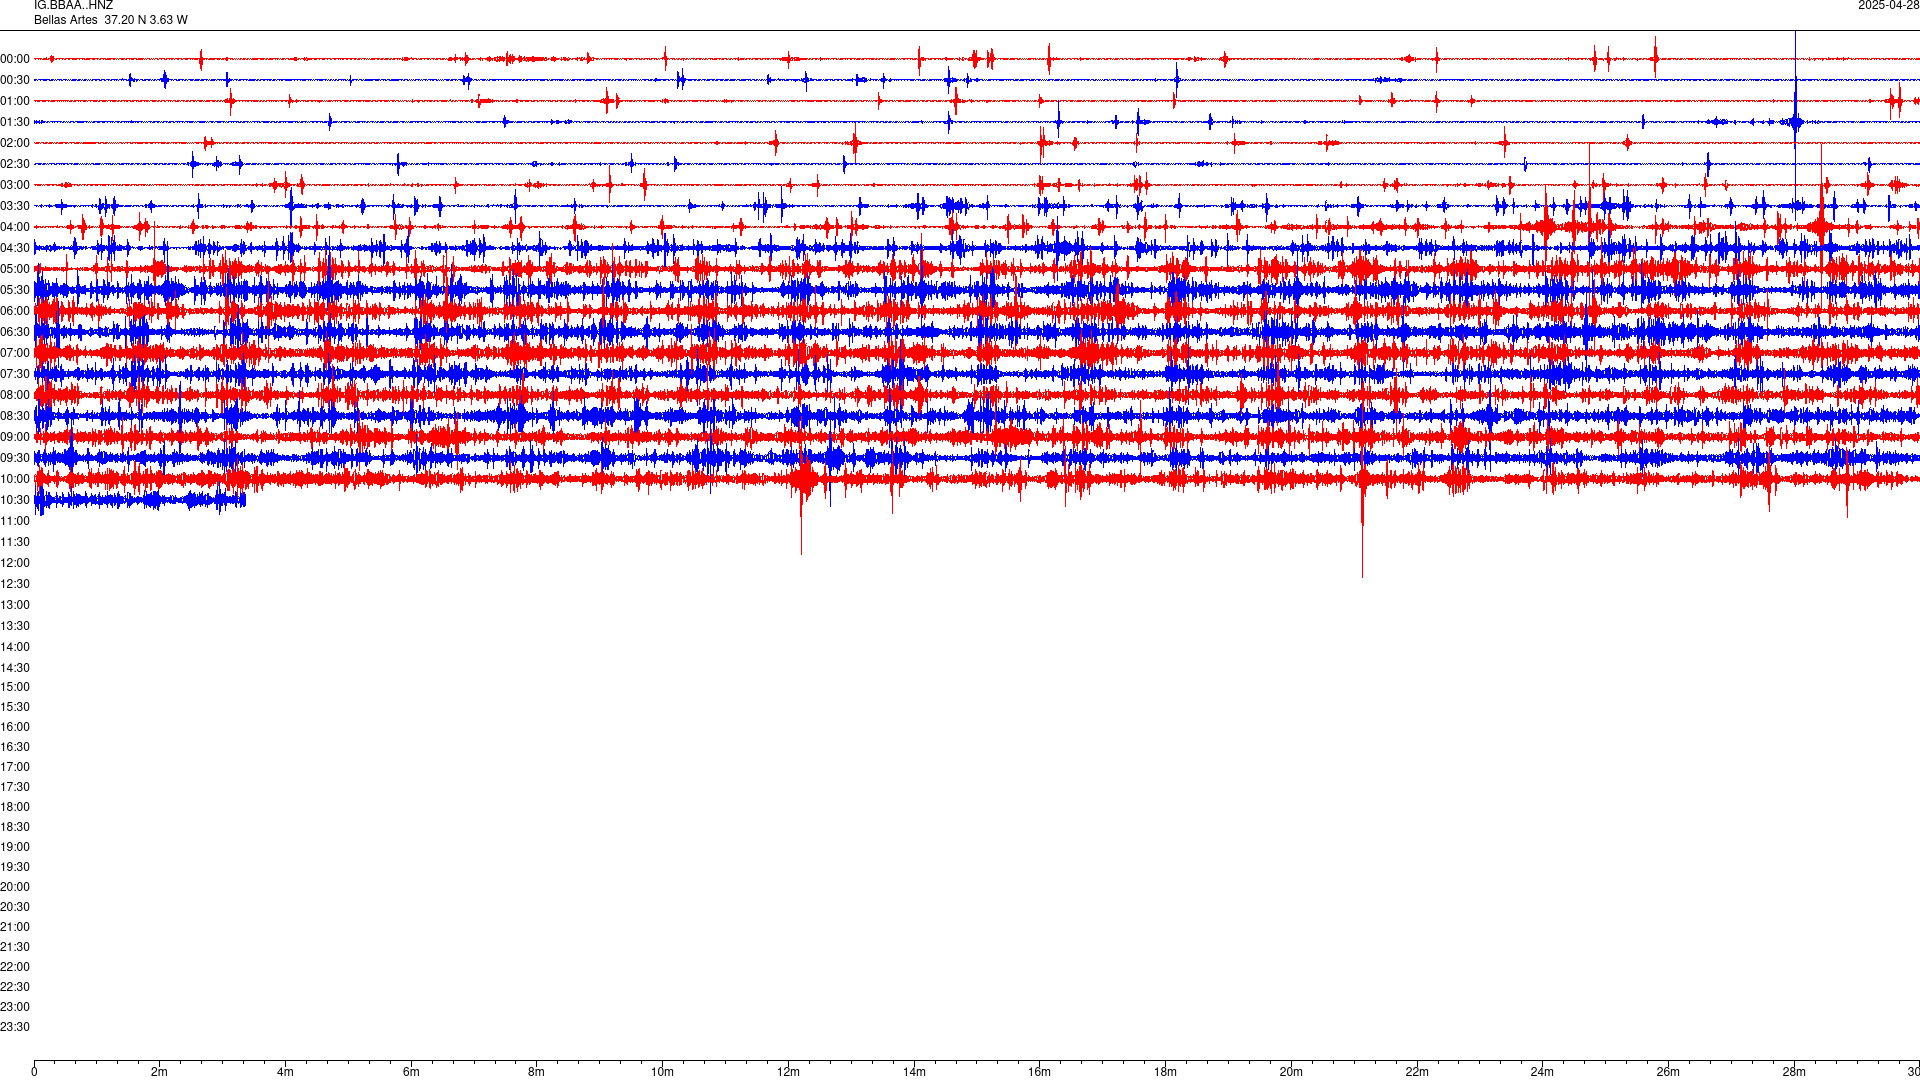Image resolution: width=1920 pixels, height=1080 pixels.
Task: Select the 06:00 time row label
Action: (x=15, y=311)
